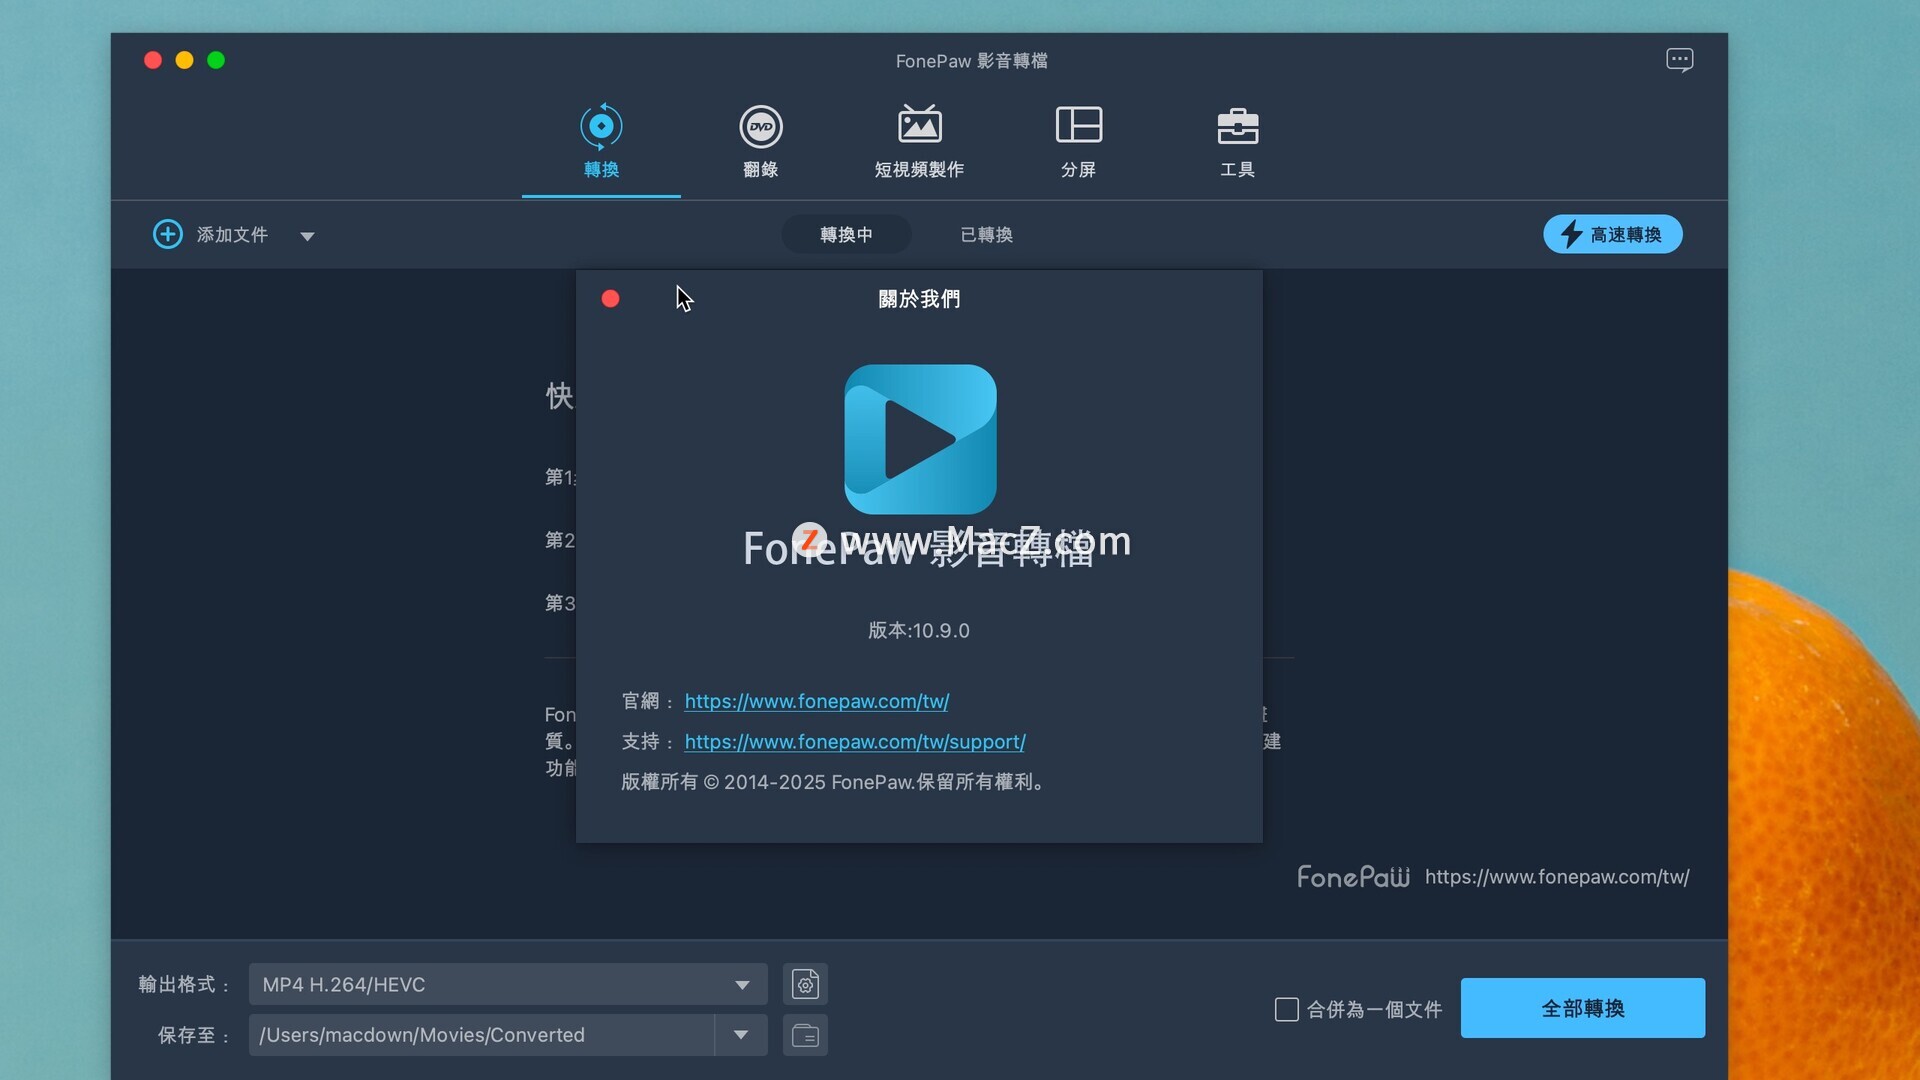
Task: Switch to the 翻錄 DVD ripper tab
Action: click(x=760, y=141)
